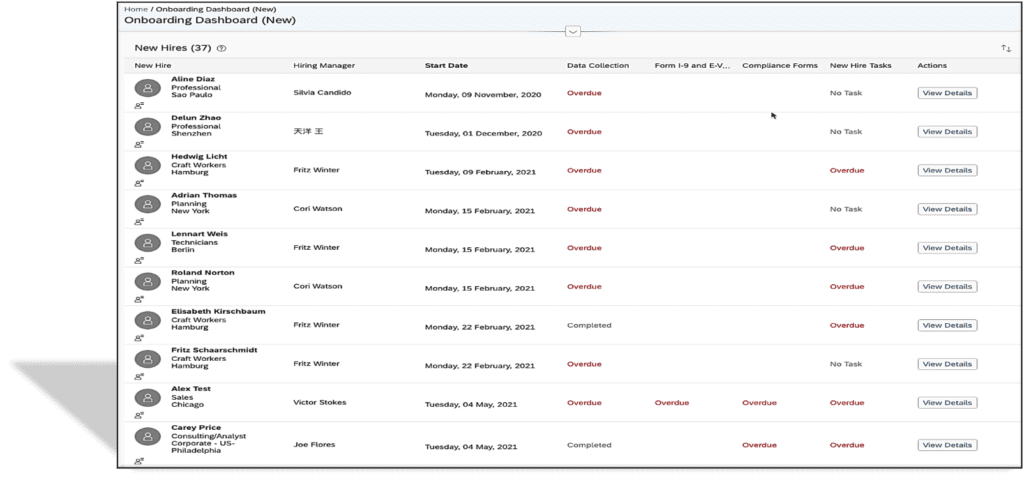Click the small people icon under Roland Norton's avatar
This screenshot has height=479, width=1024.
click(x=139, y=299)
